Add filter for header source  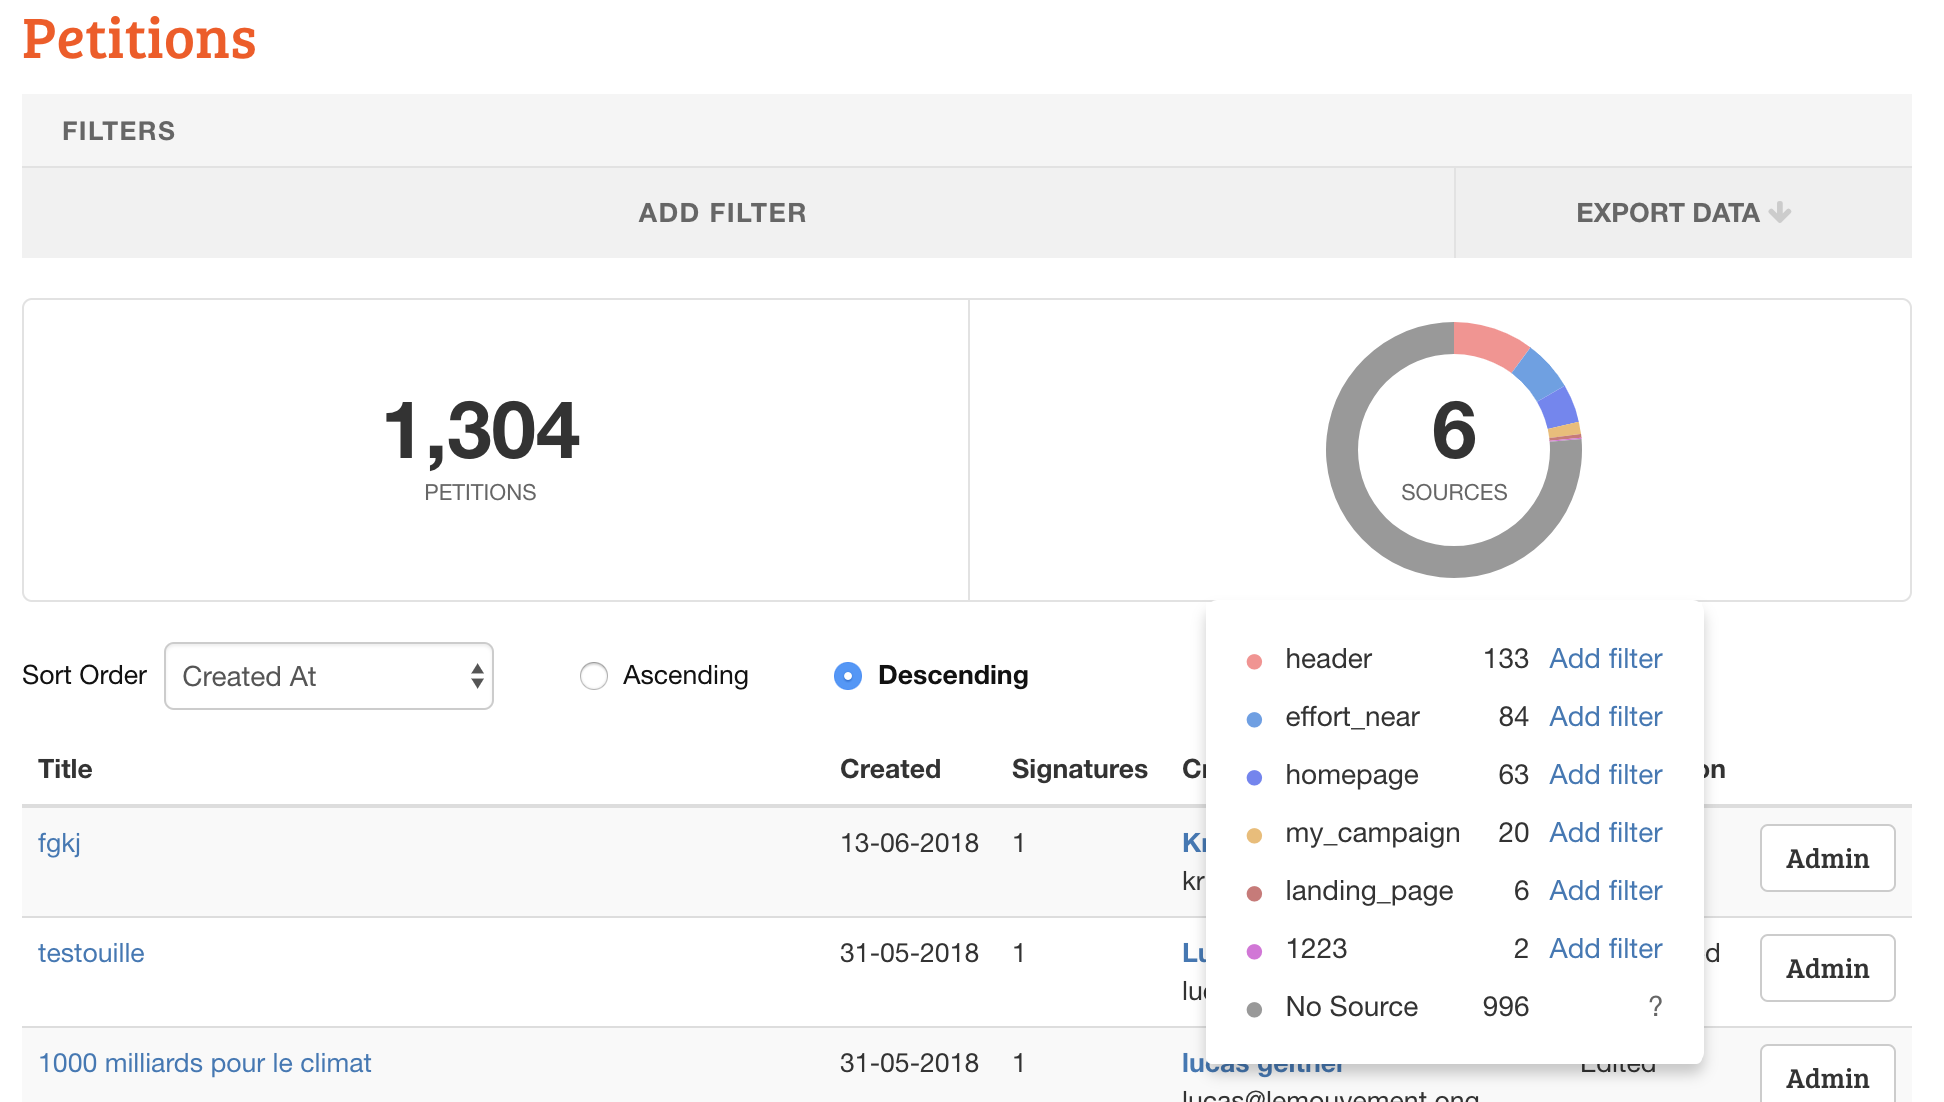tap(1605, 659)
